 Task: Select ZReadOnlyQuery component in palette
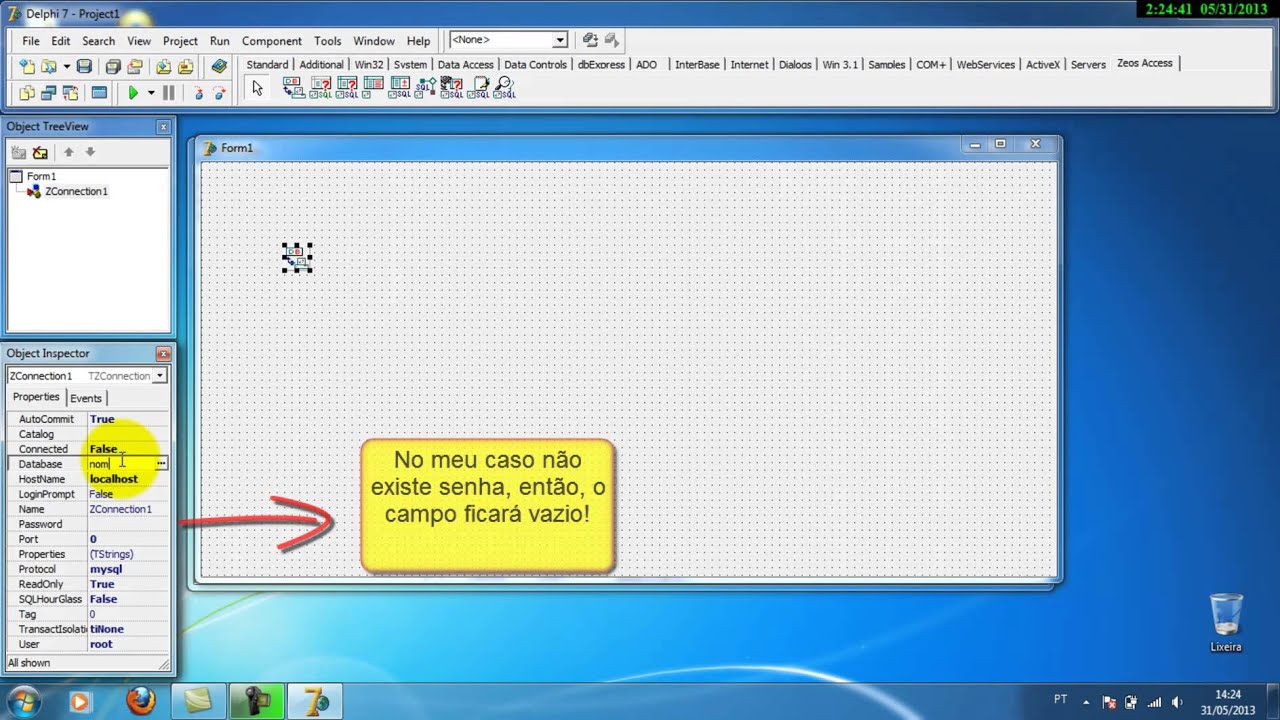[x=320, y=88]
